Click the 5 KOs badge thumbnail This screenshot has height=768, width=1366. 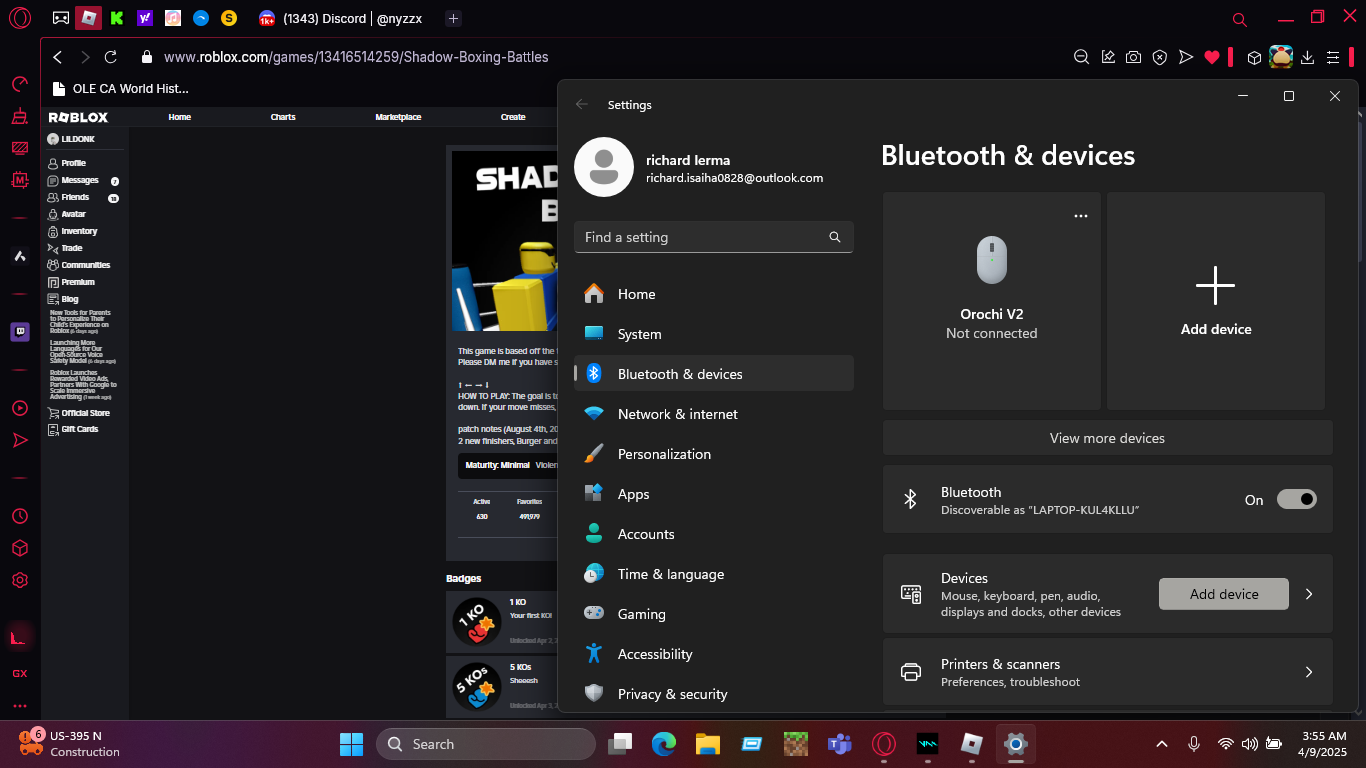coord(477,686)
